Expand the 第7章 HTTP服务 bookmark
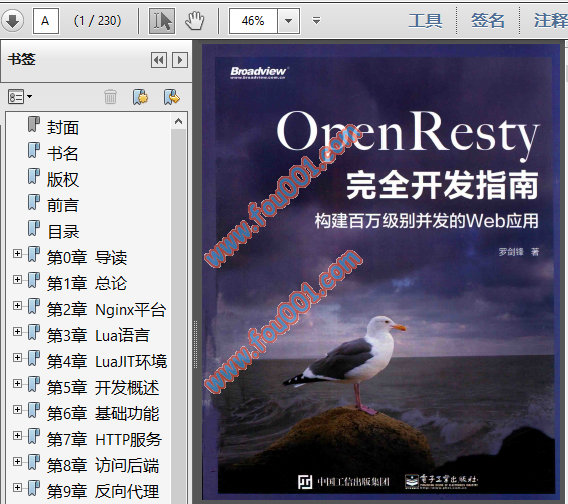This screenshot has height=504, width=568. (x=17, y=436)
